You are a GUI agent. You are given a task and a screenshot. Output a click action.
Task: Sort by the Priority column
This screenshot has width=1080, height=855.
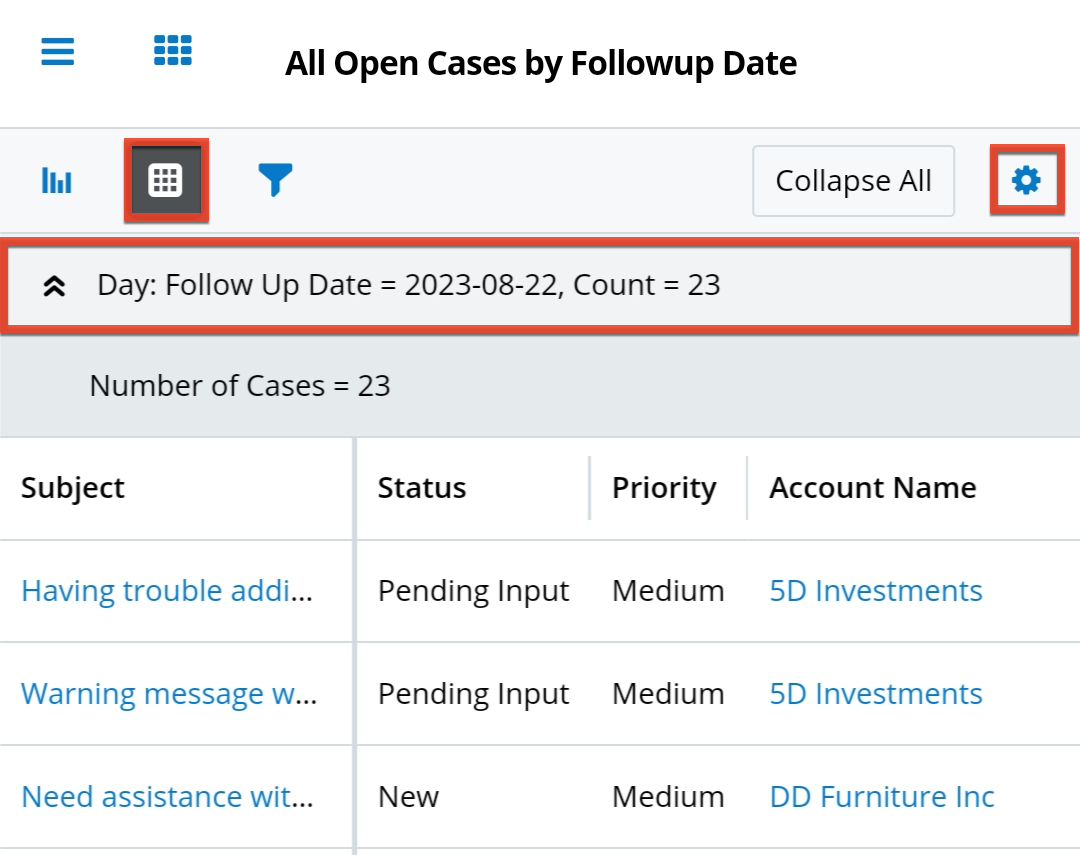pyautogui.click(x=664, y=488)
